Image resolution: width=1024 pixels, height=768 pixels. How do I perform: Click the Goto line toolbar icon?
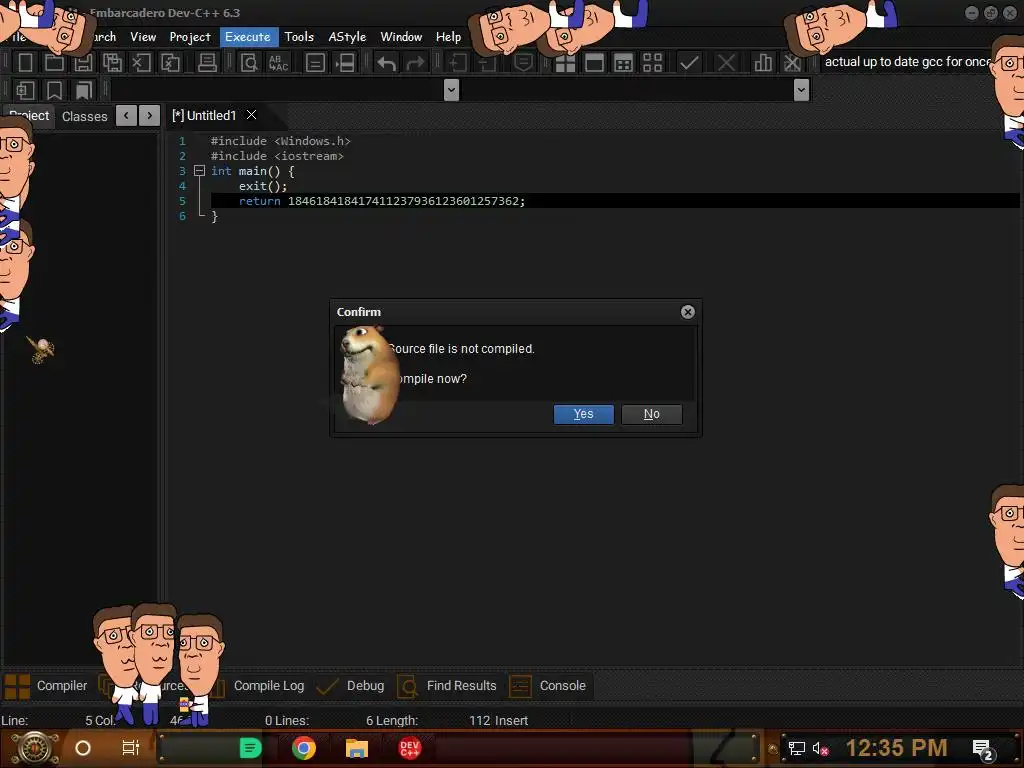tap(345, 63)
